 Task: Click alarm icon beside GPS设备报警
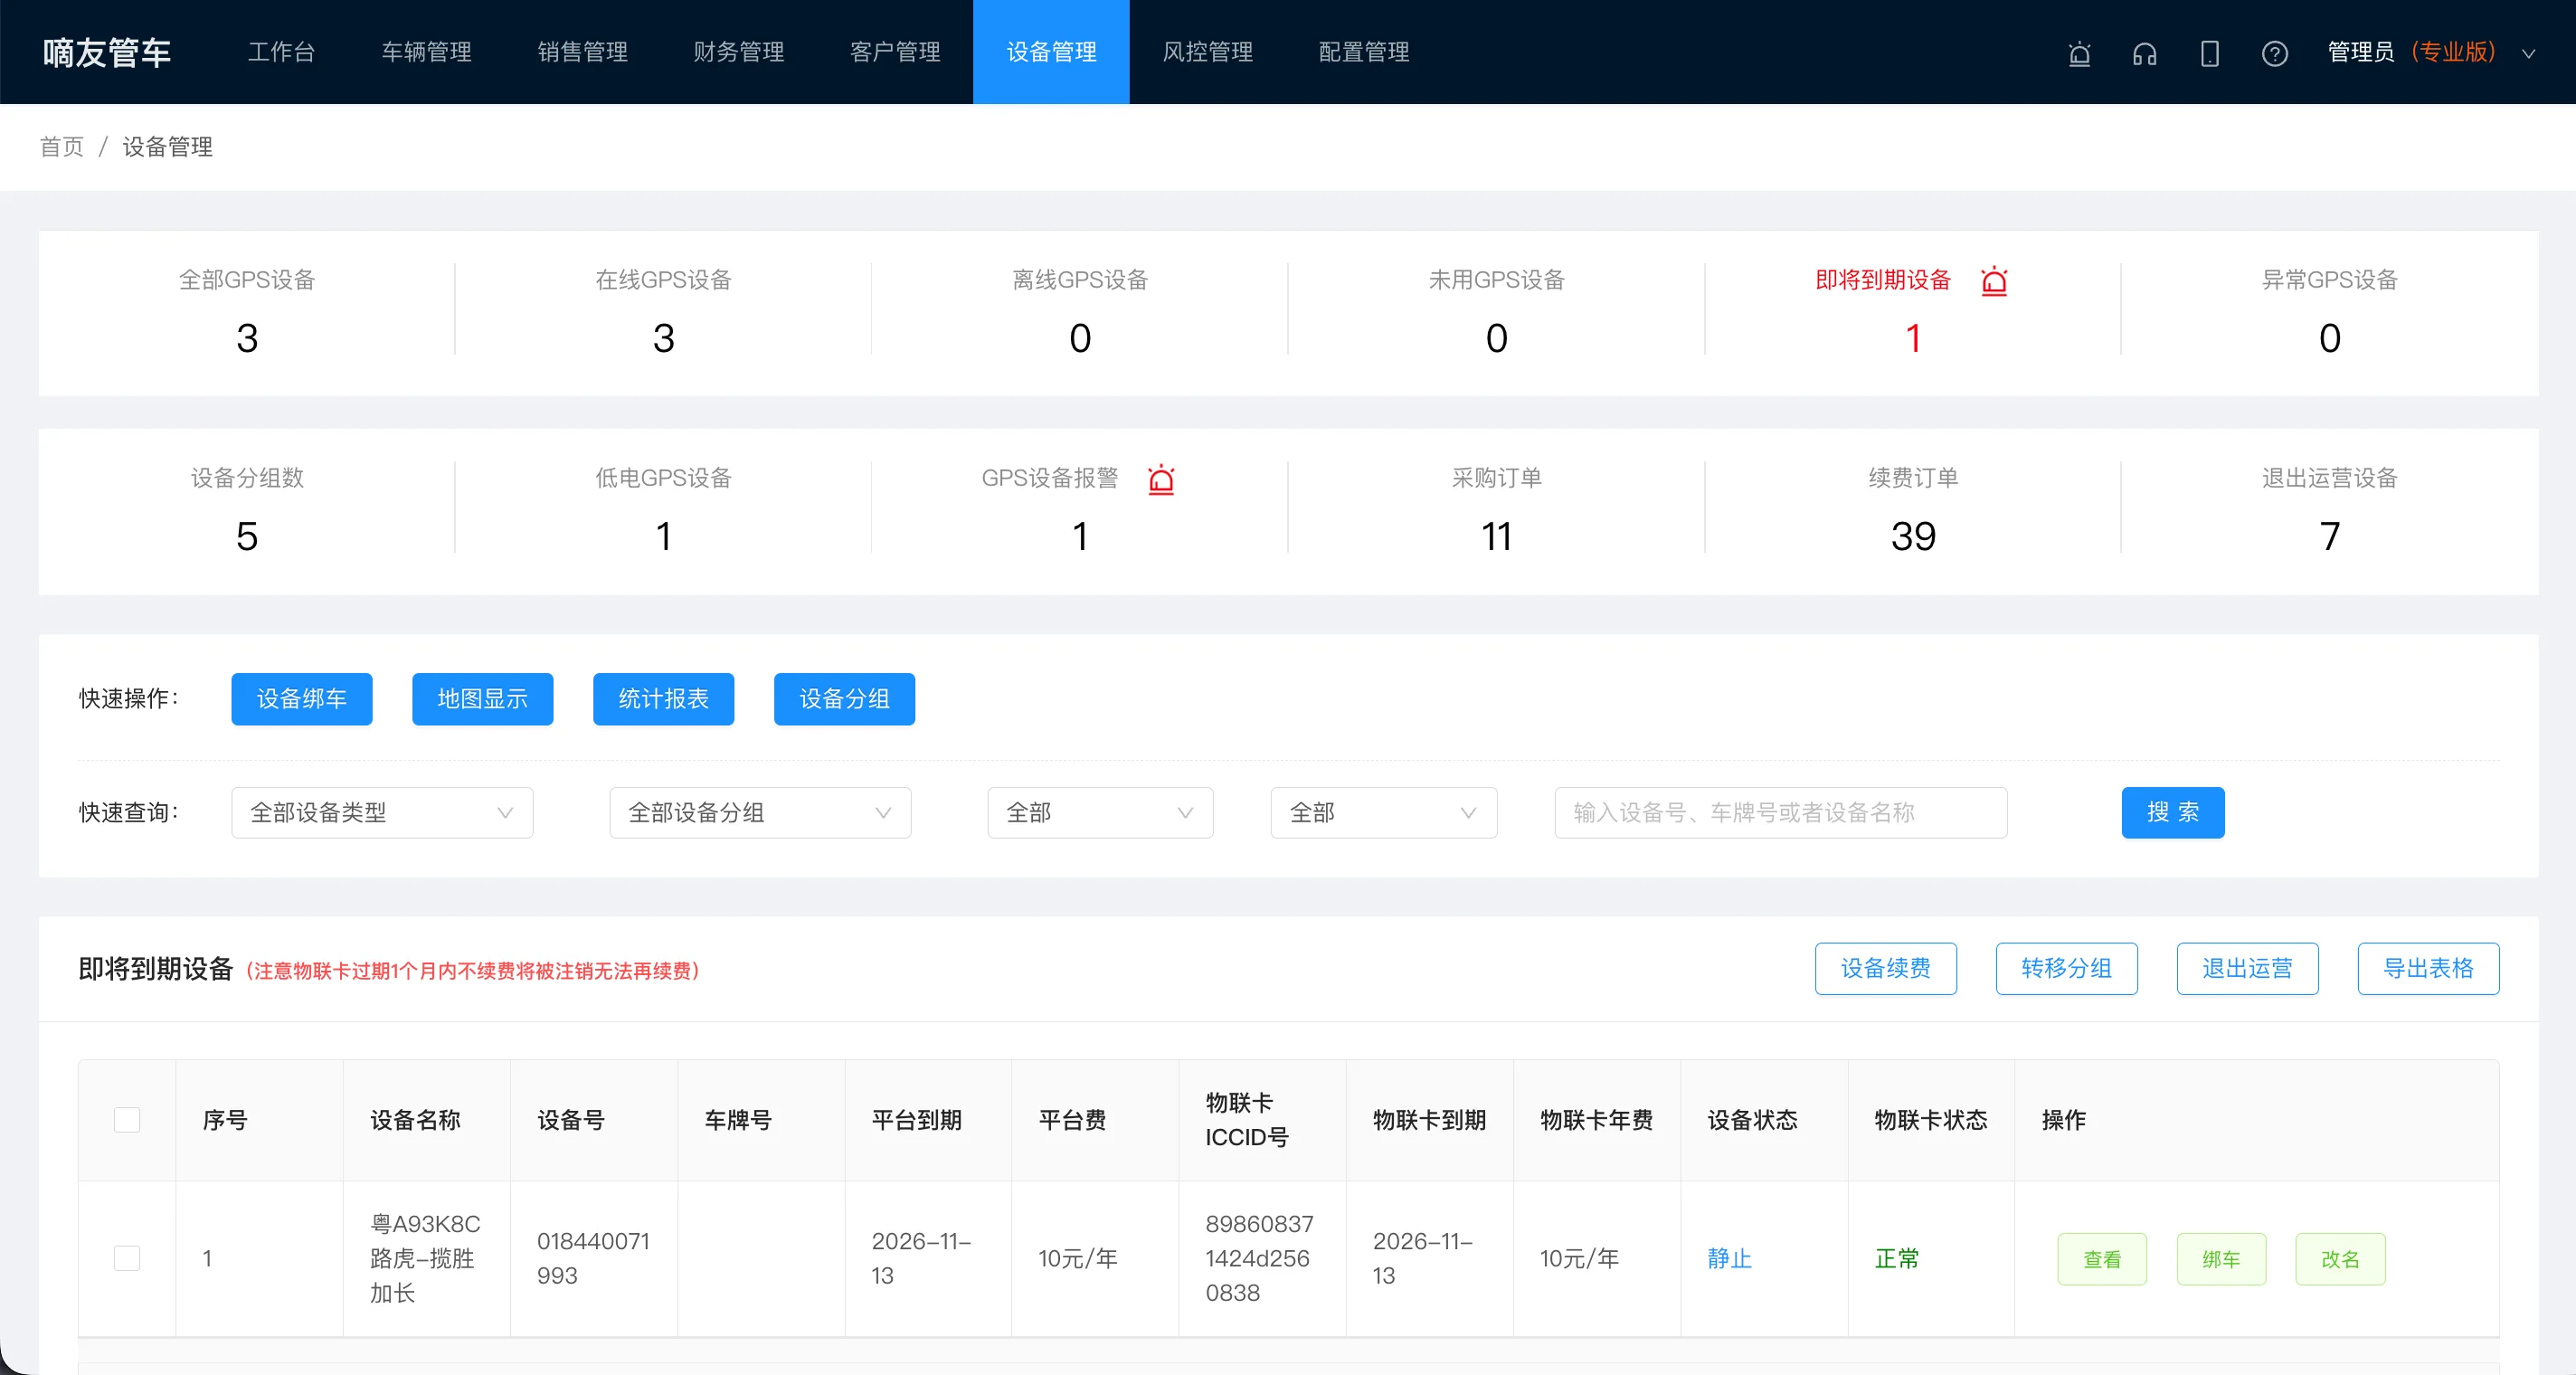(1161, 479)
